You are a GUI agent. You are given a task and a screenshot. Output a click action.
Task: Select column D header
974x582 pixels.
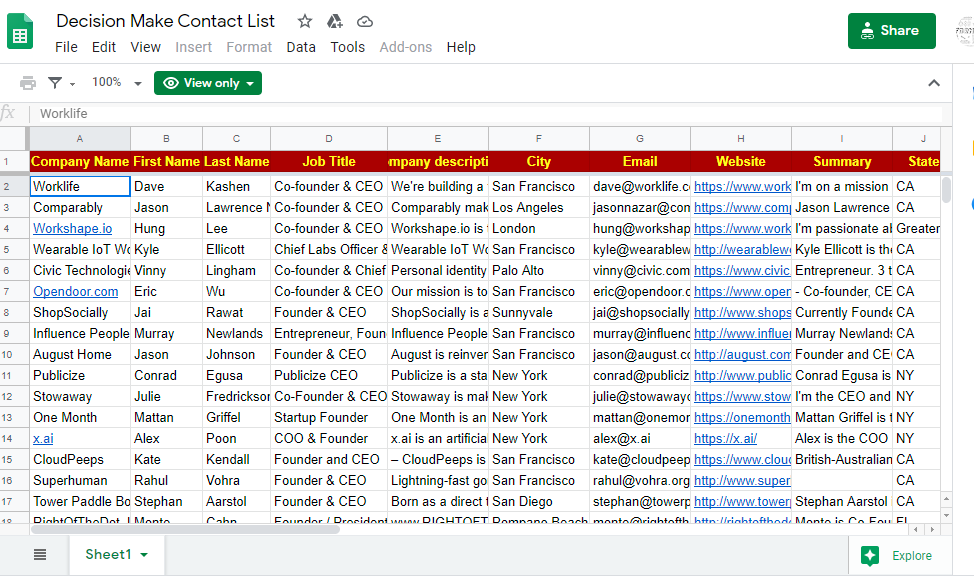(329, 138)
